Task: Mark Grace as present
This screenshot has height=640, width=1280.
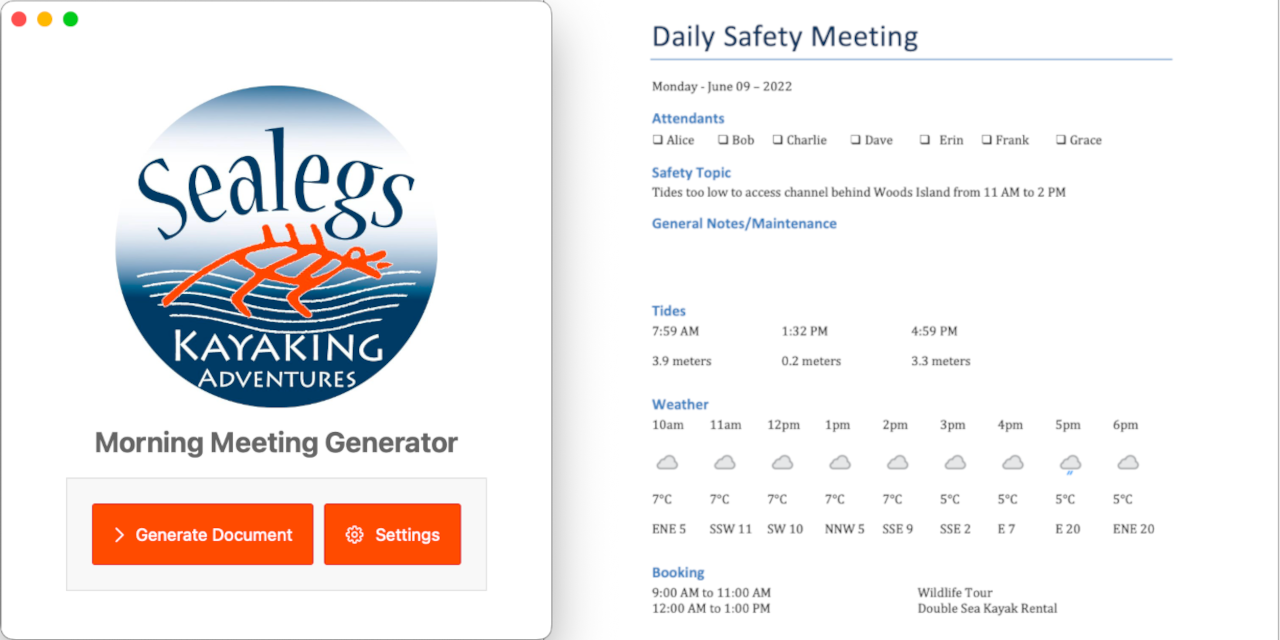Action: (1059, 139)
